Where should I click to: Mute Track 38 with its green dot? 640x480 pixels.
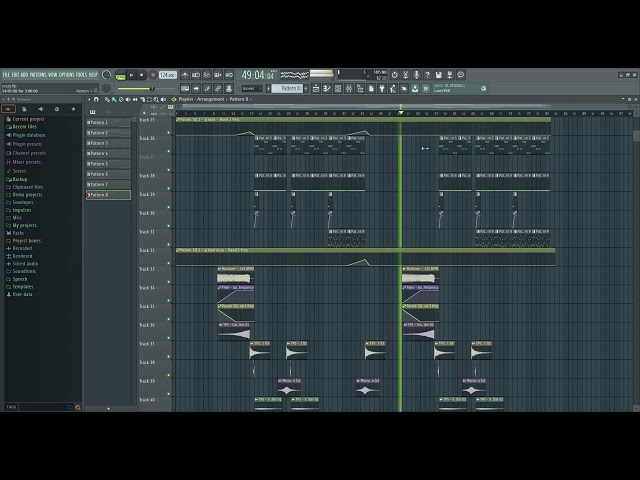point(169,375)
